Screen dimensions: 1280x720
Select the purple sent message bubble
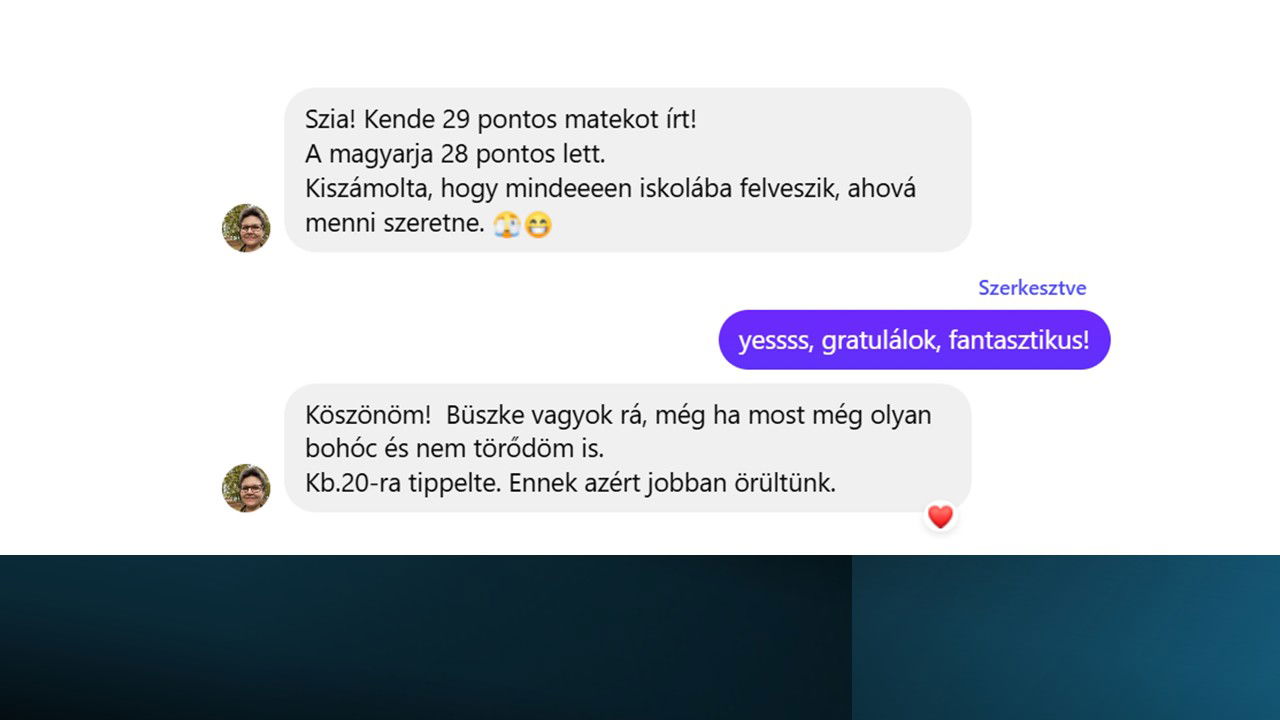click(914, 341)
